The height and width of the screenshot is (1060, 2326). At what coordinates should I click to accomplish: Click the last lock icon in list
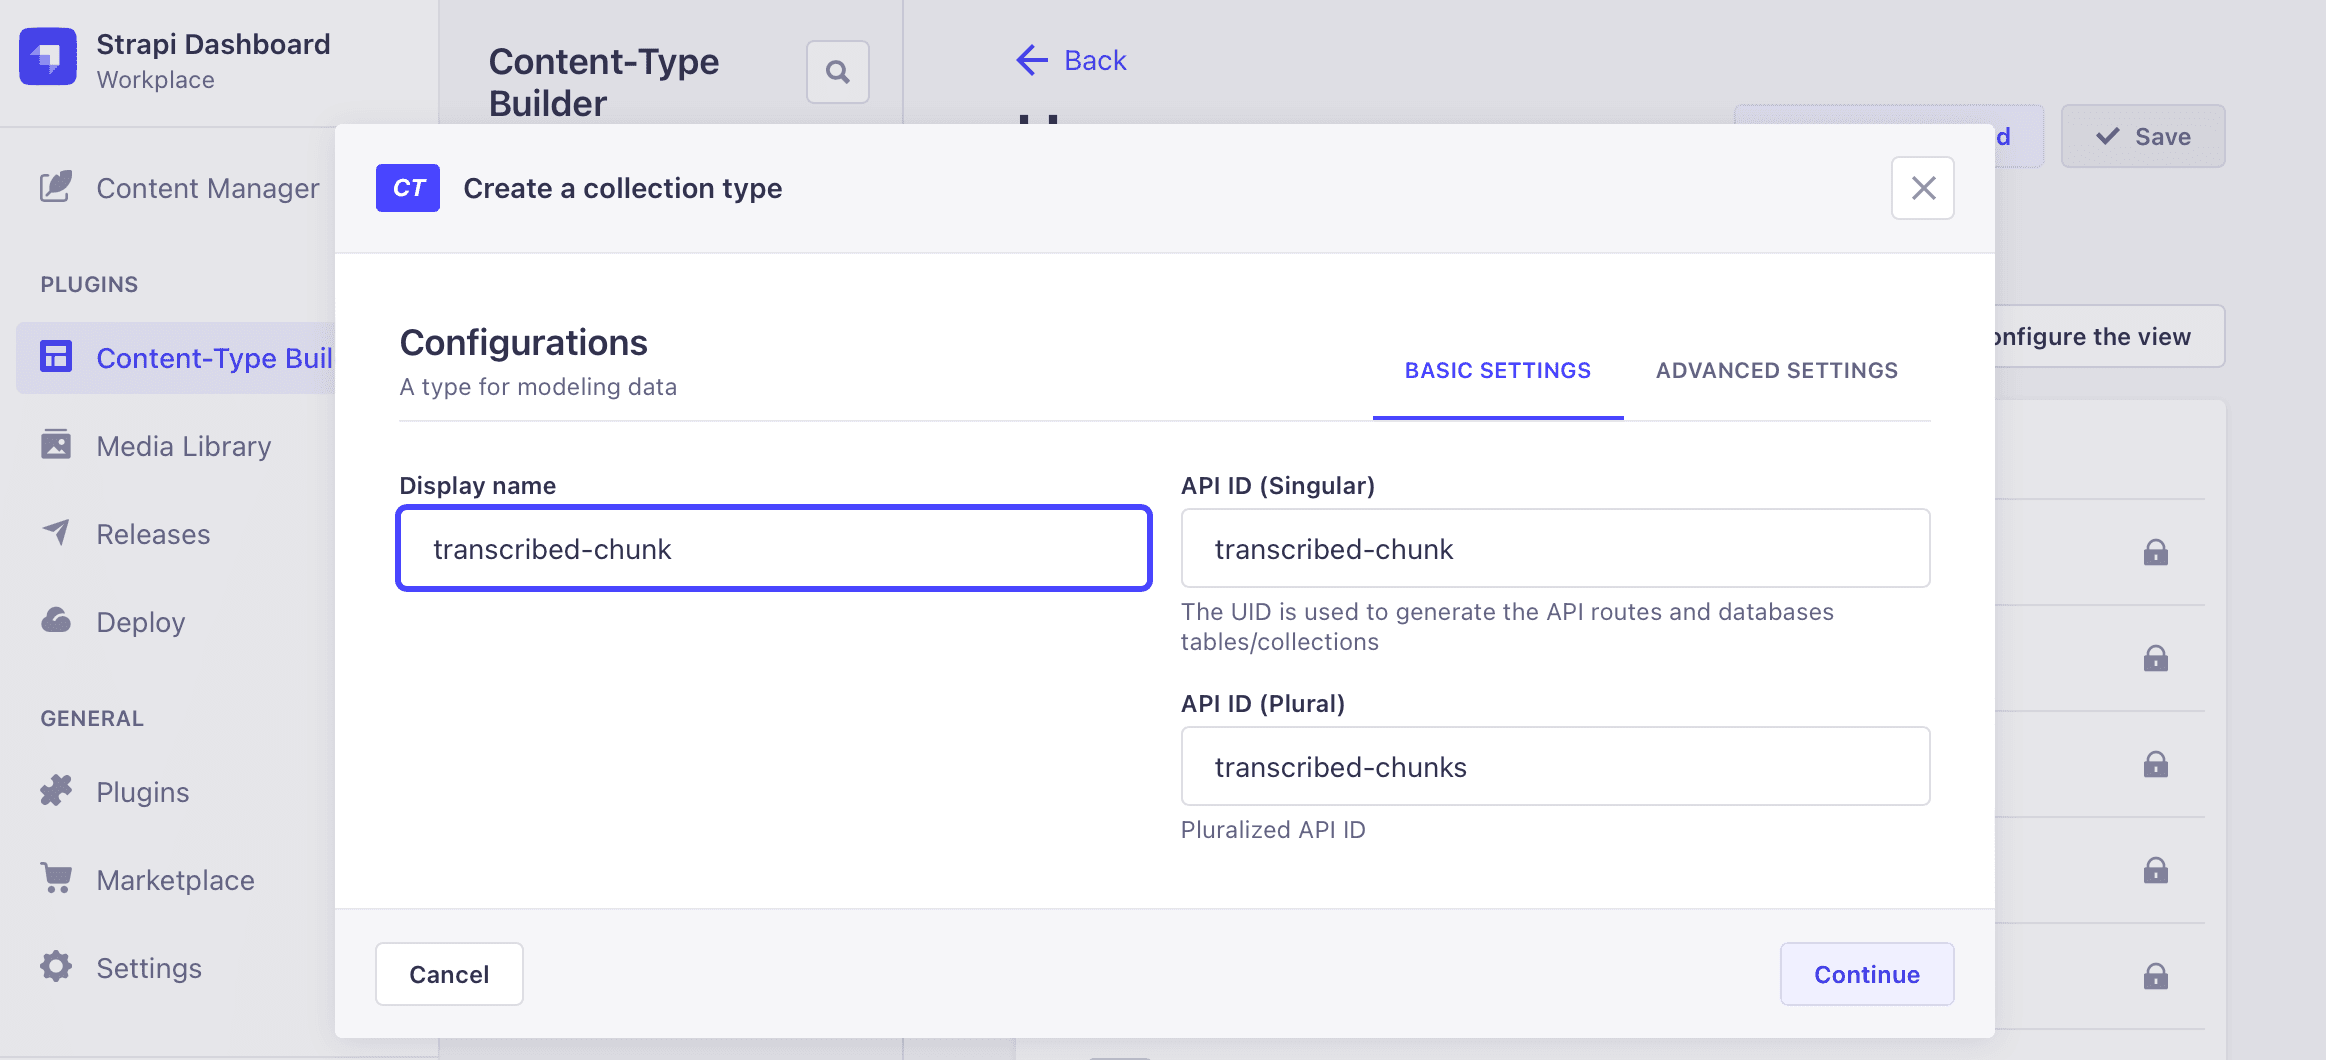(2155, 976)
